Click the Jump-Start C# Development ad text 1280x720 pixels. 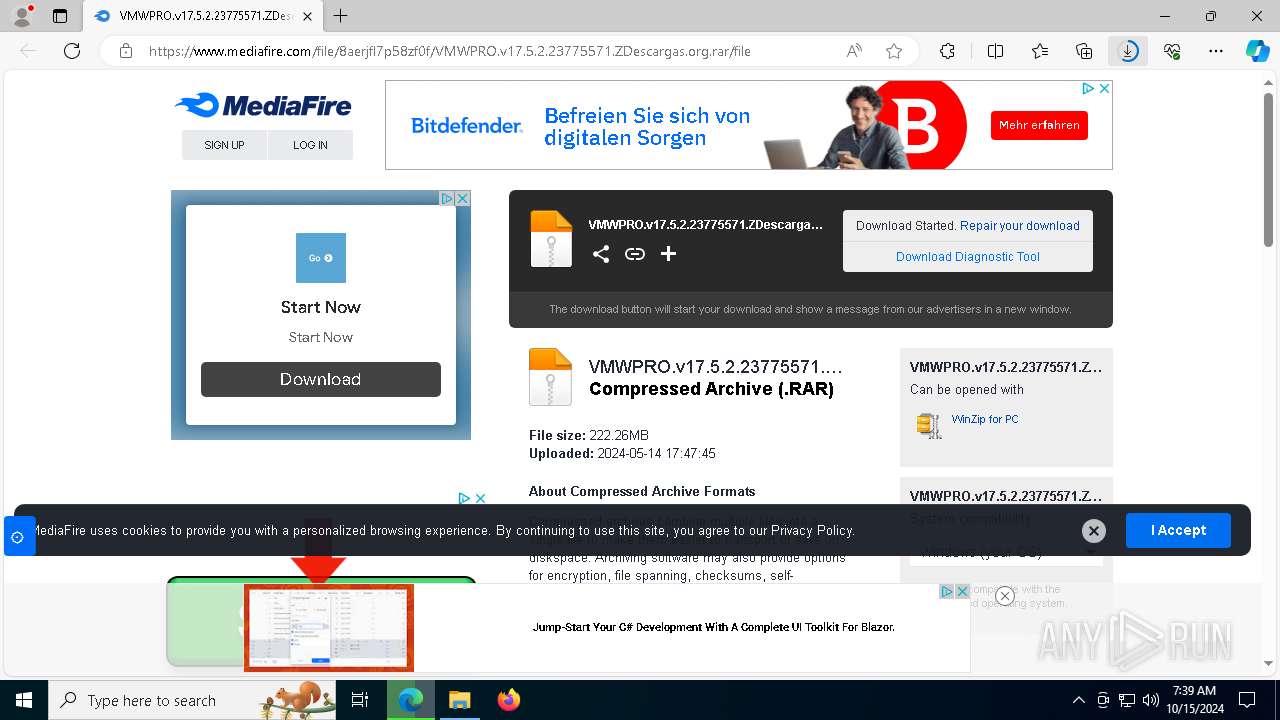pyautogui.click(x=713, y=627)
